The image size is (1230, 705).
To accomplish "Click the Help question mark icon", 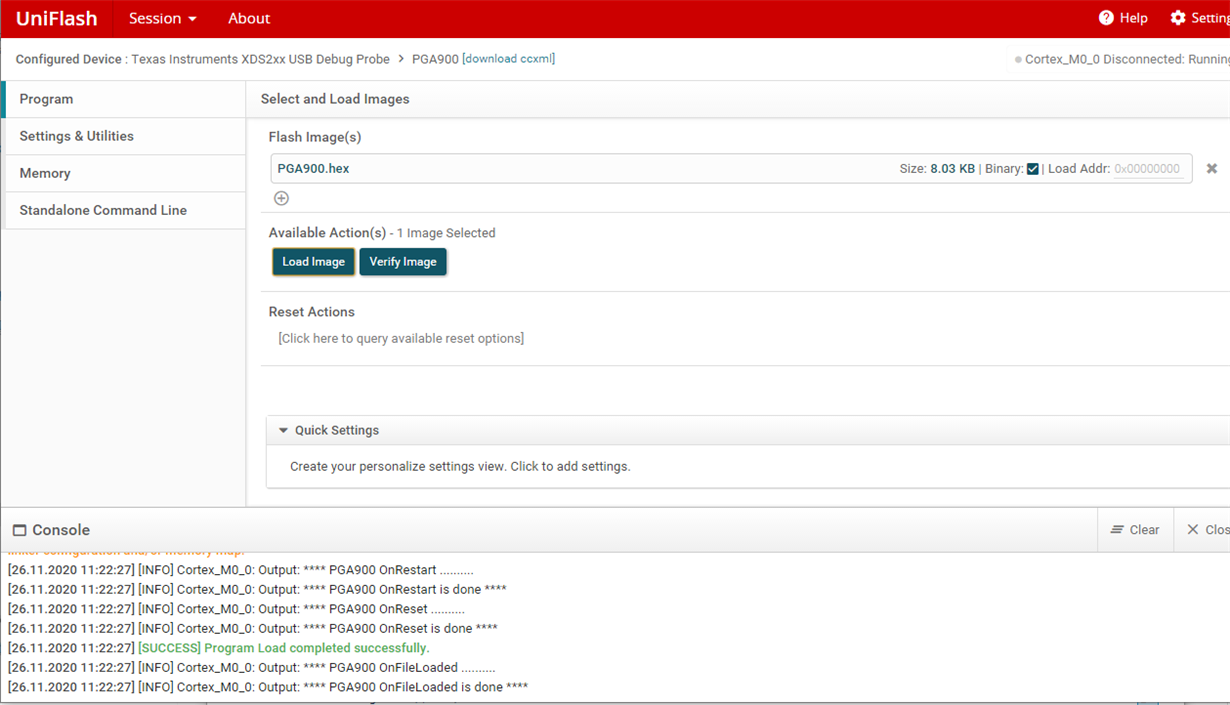I will click(1106, 18).
